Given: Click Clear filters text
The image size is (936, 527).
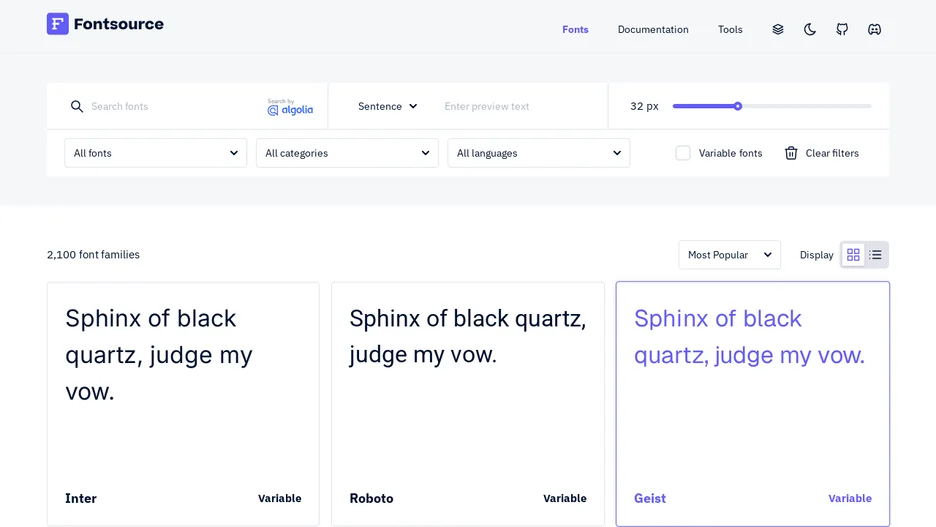Looking at the screenshot, I should coord(832,153).
